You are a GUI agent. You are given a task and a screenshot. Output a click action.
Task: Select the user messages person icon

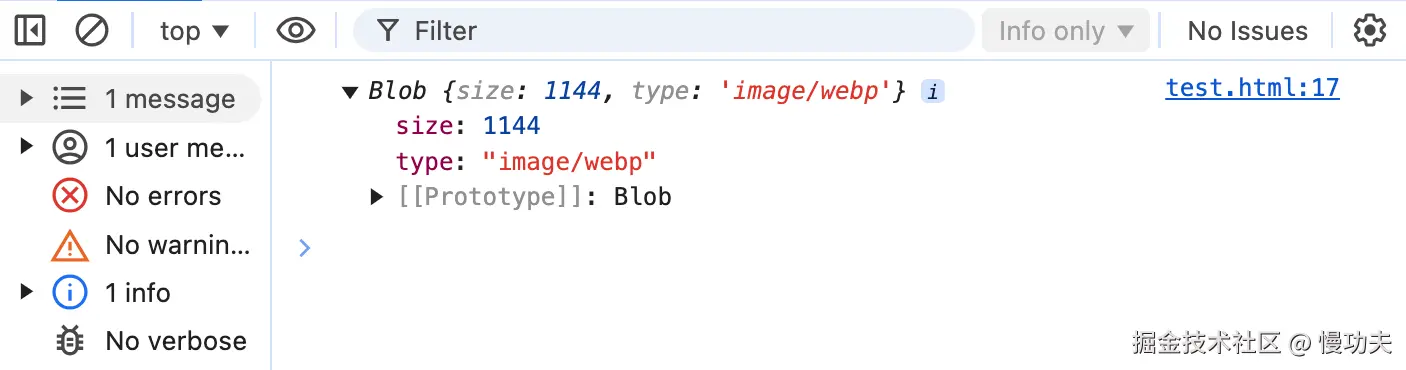69,148
